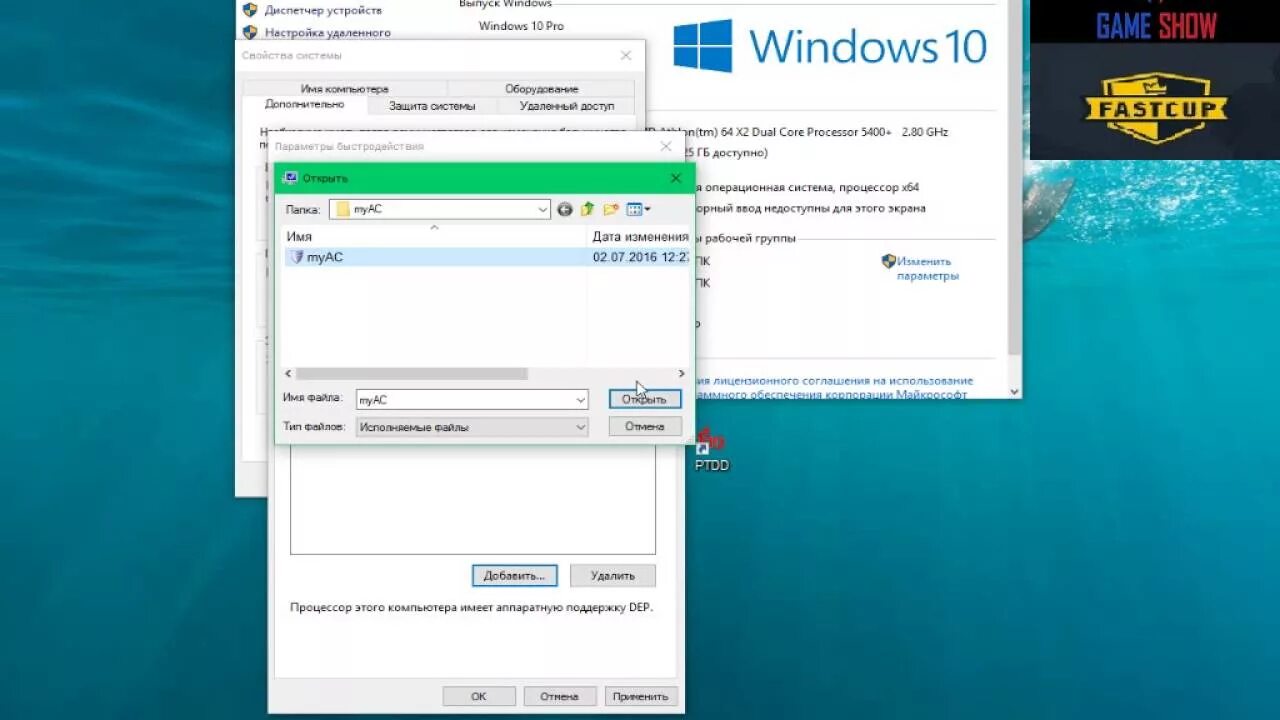Click the Windows 10 logo

click(x=830, y=47)
